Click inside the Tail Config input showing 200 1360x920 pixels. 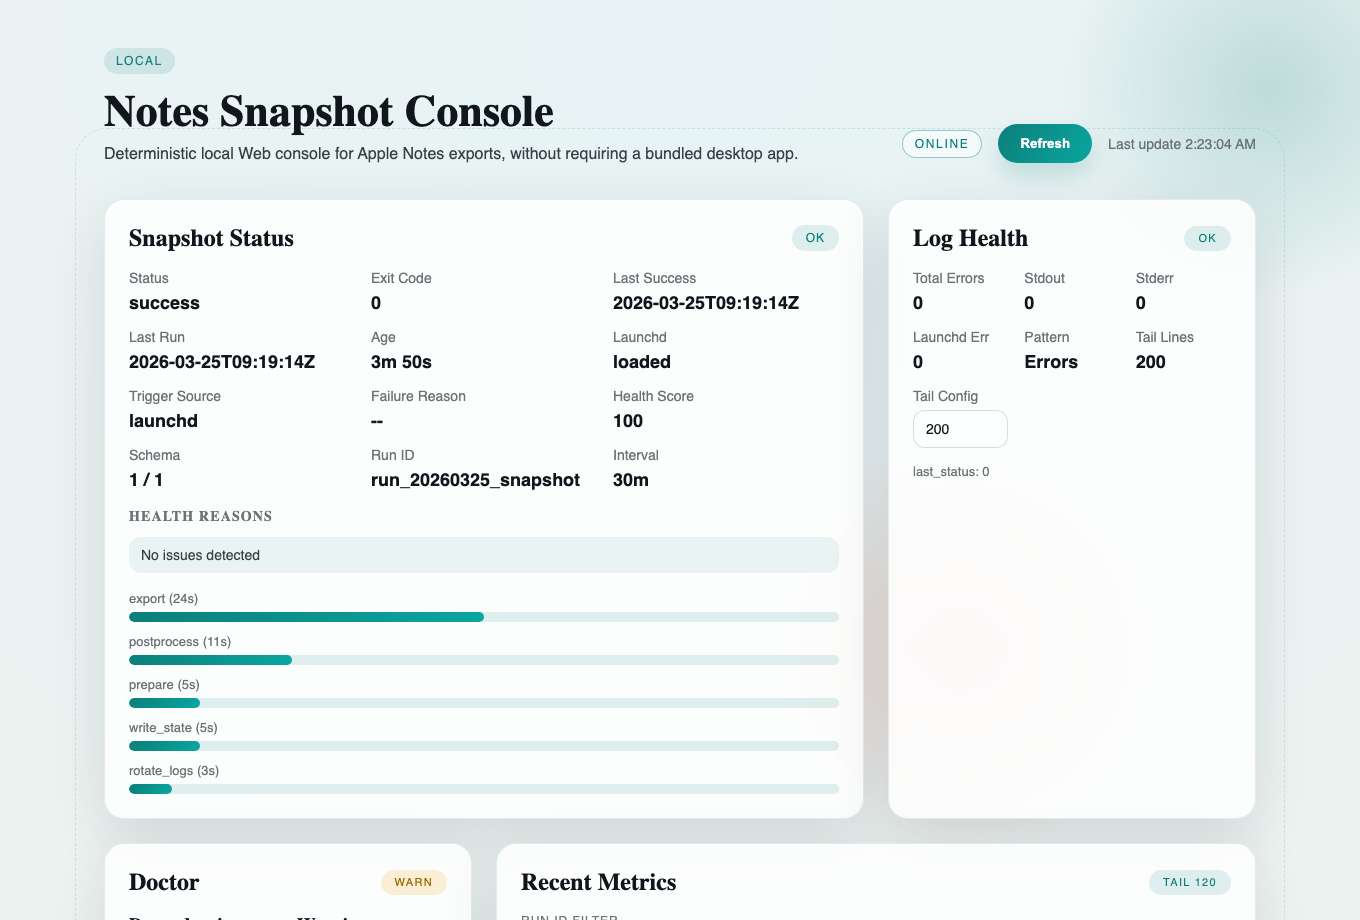pyautogui.click(x=959, y=428)
